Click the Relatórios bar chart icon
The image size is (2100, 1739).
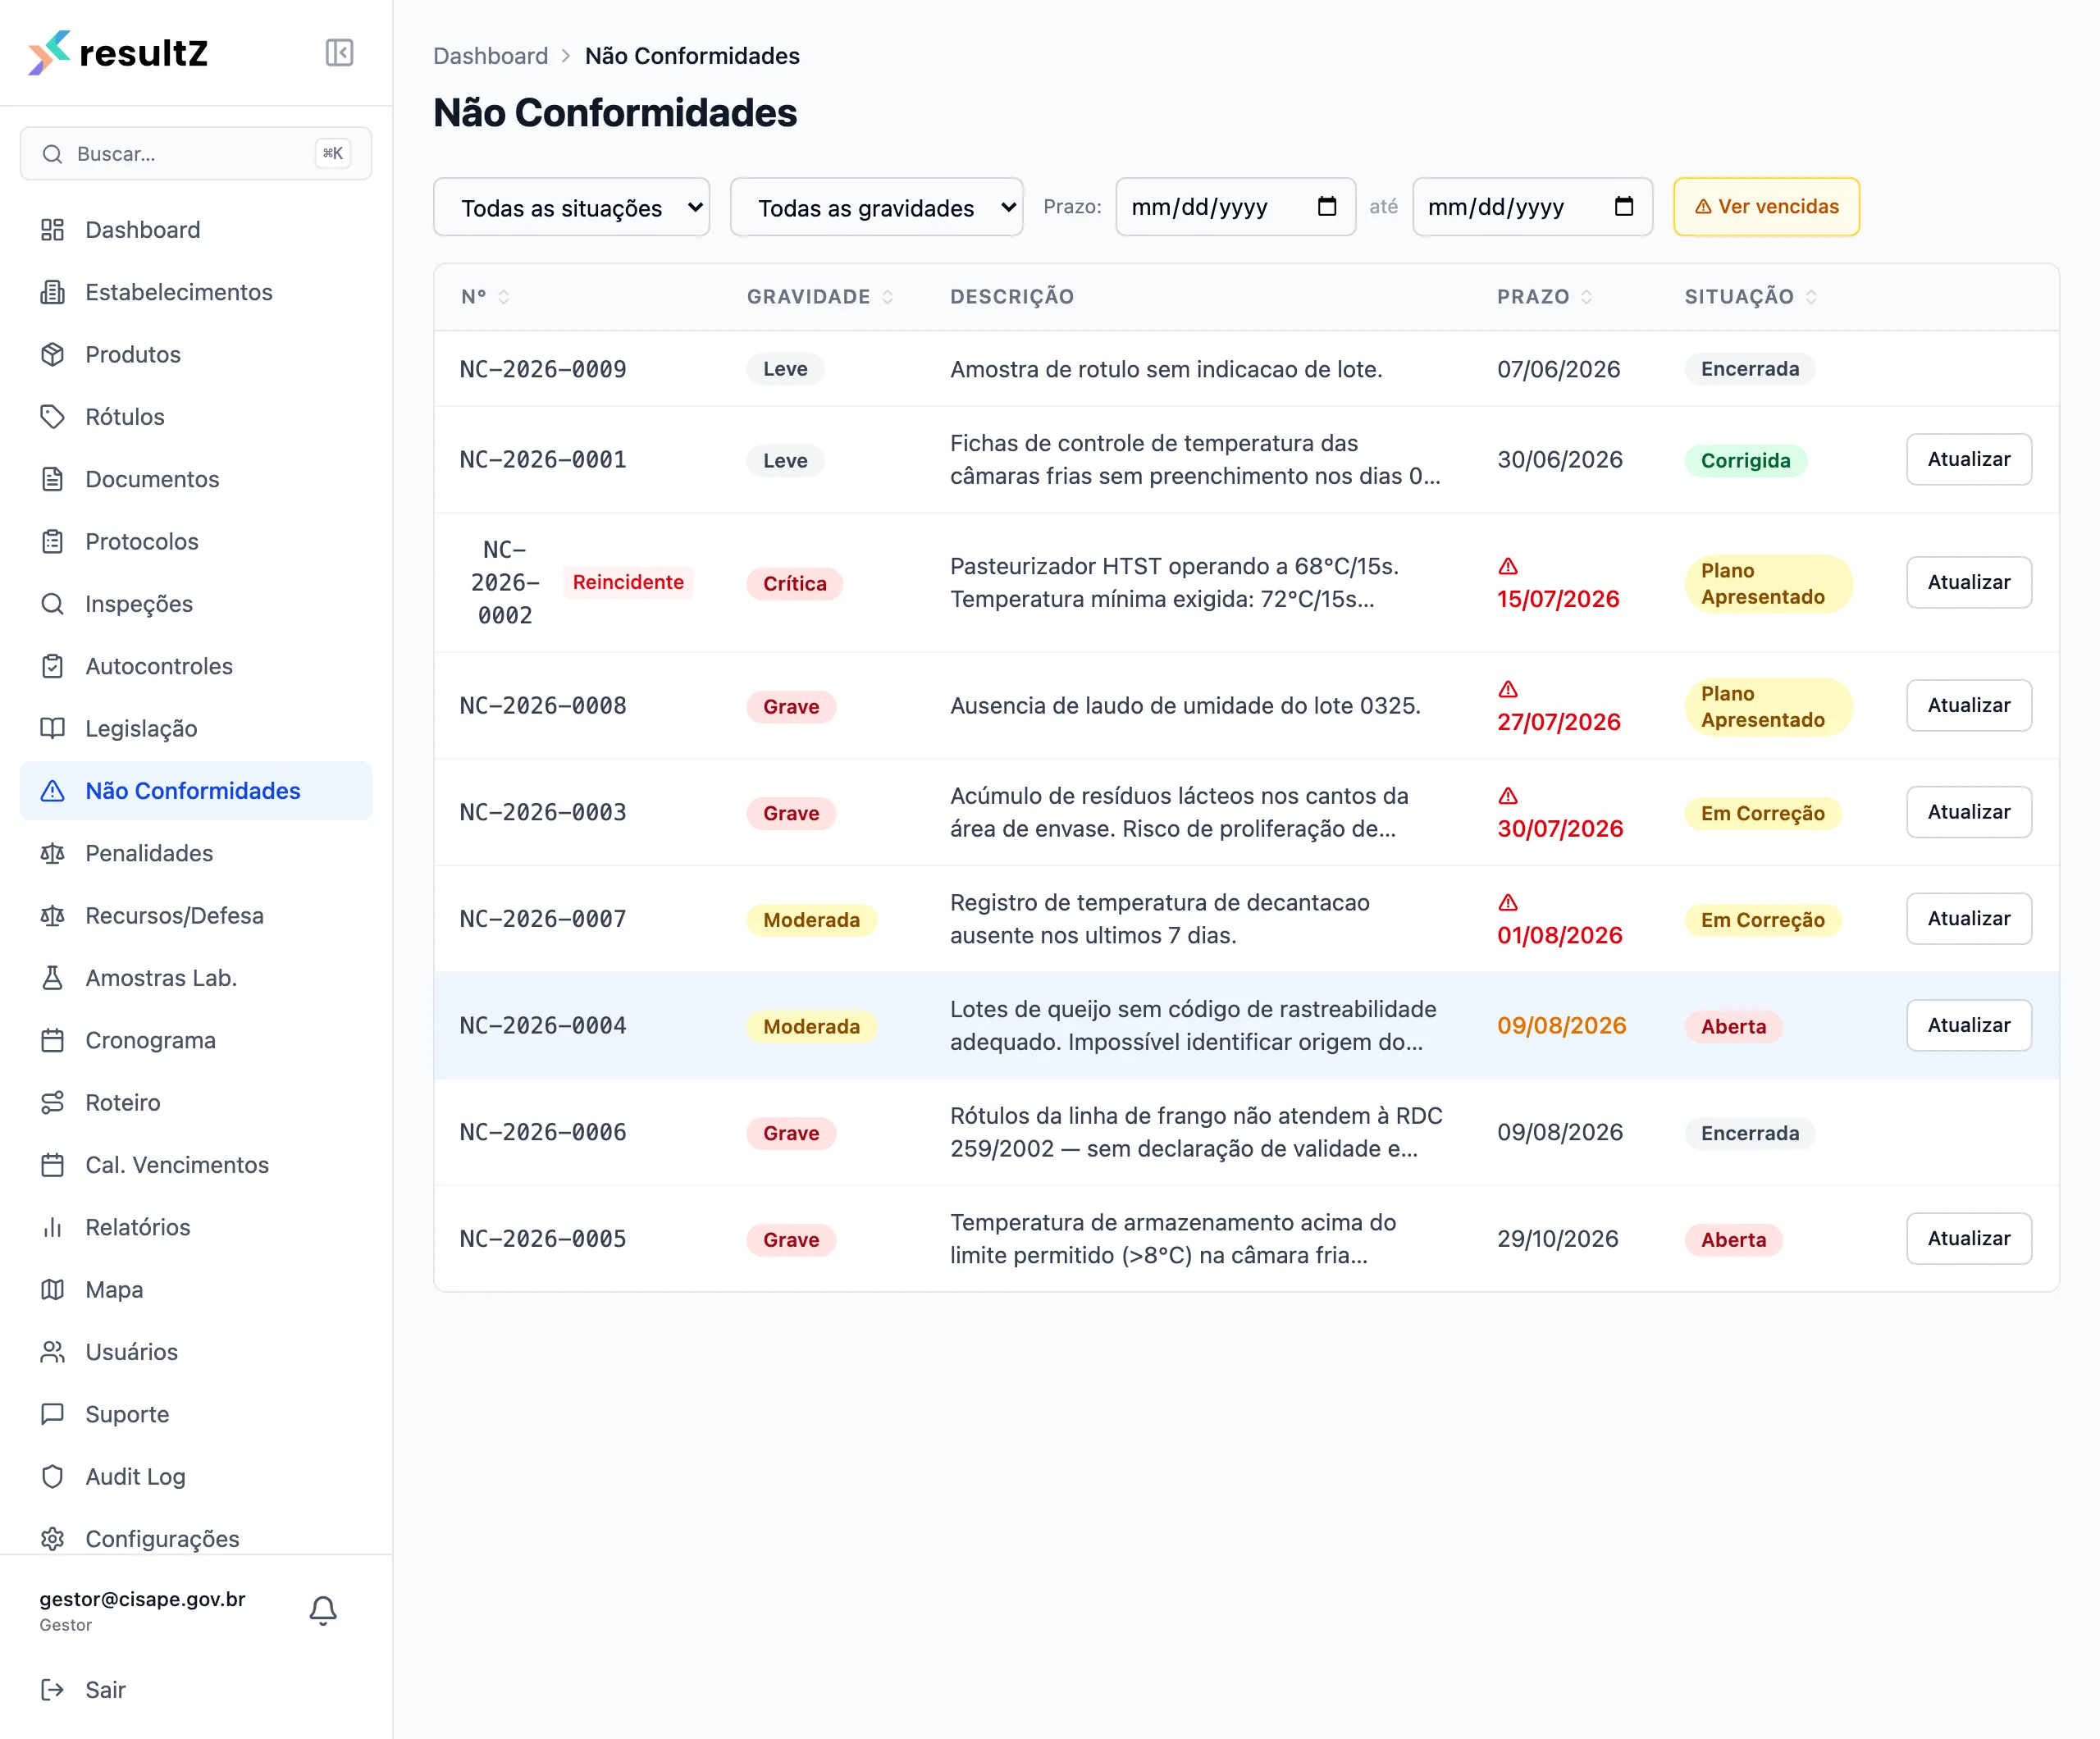pos(52,1227)
